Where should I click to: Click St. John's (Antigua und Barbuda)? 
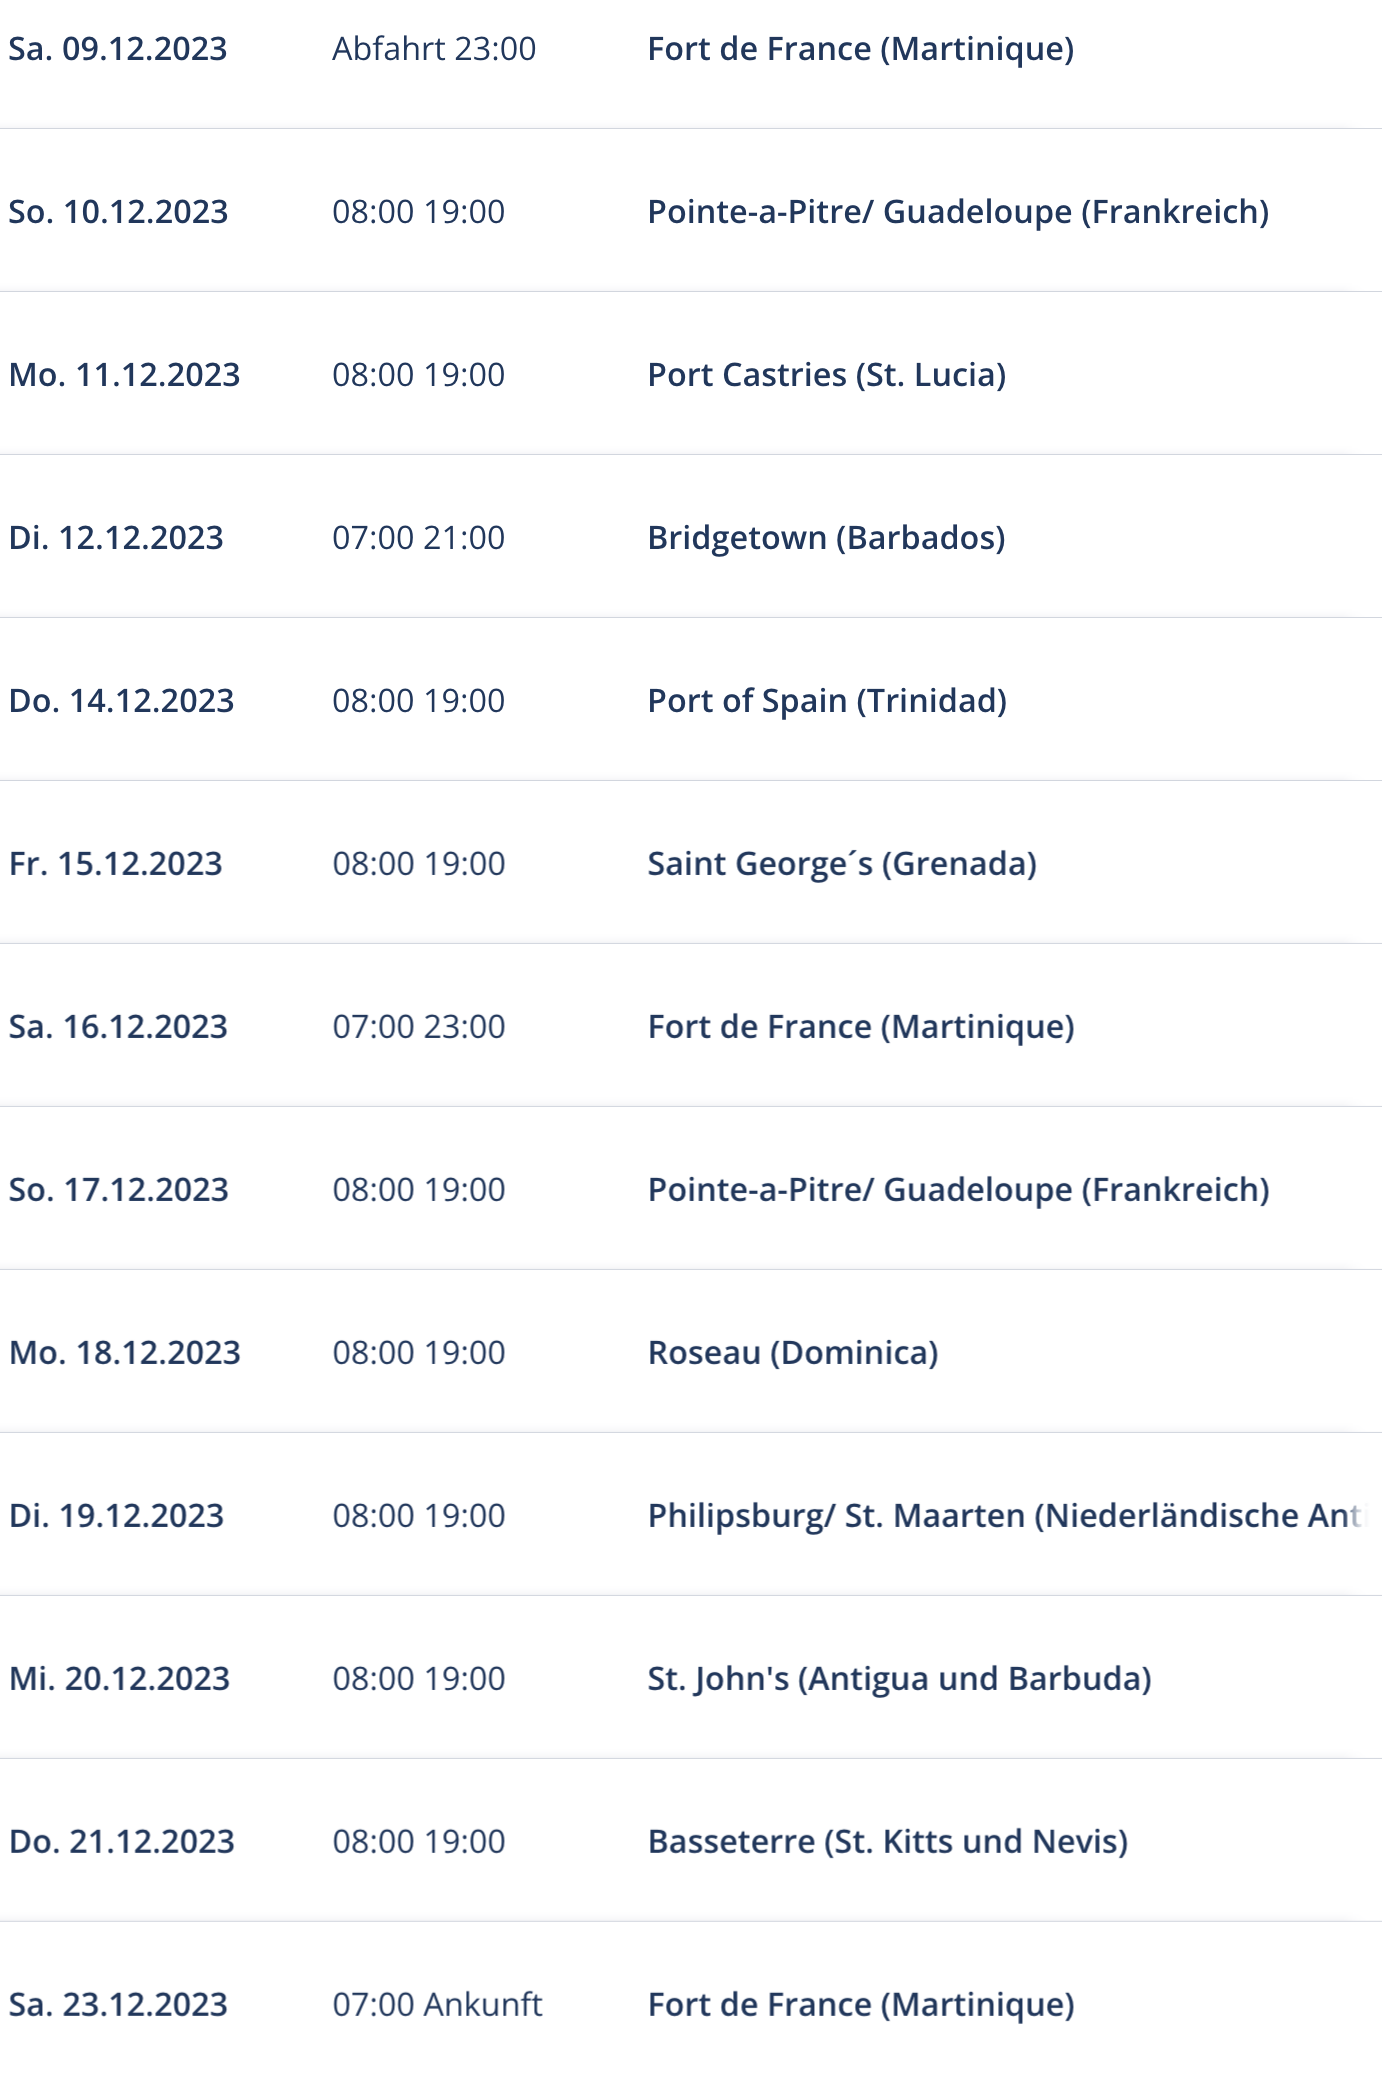pos(900,1679)
